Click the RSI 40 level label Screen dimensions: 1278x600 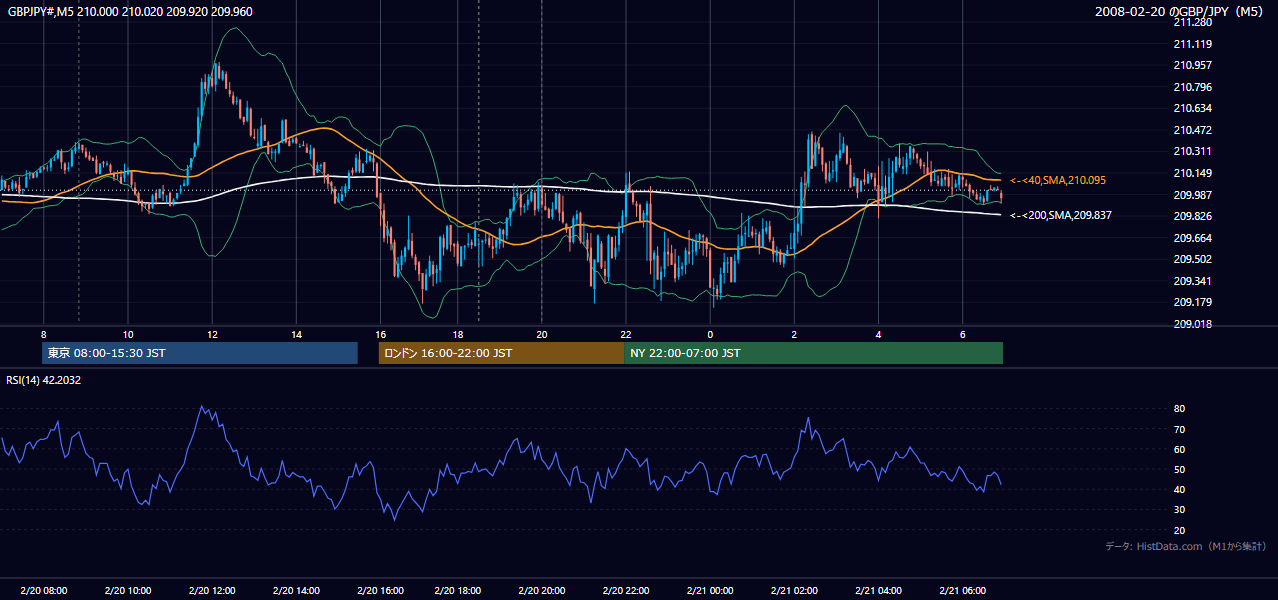click(1180, 489)
